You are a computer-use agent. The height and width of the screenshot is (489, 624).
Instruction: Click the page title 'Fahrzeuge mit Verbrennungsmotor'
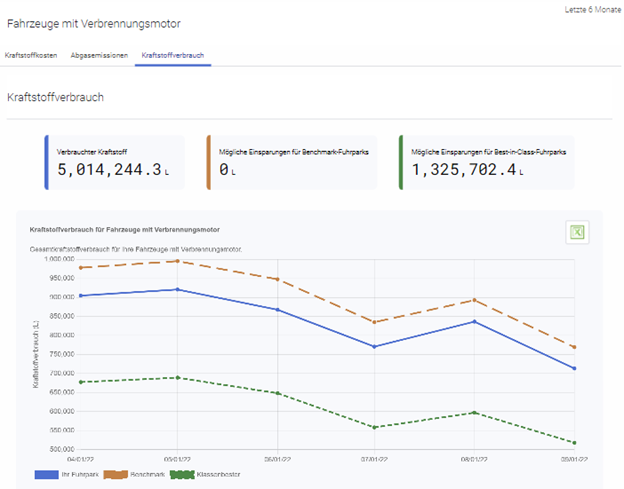(x=94, y=22)
